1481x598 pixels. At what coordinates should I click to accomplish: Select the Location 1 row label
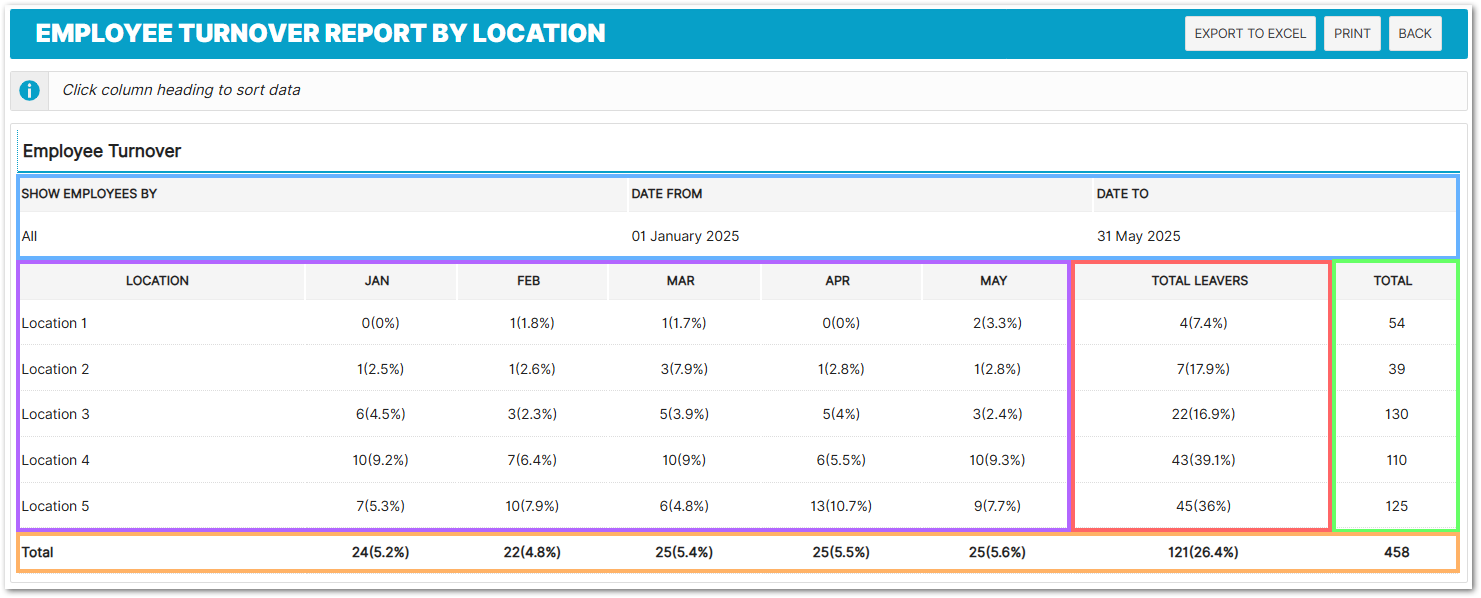[54, 323]
